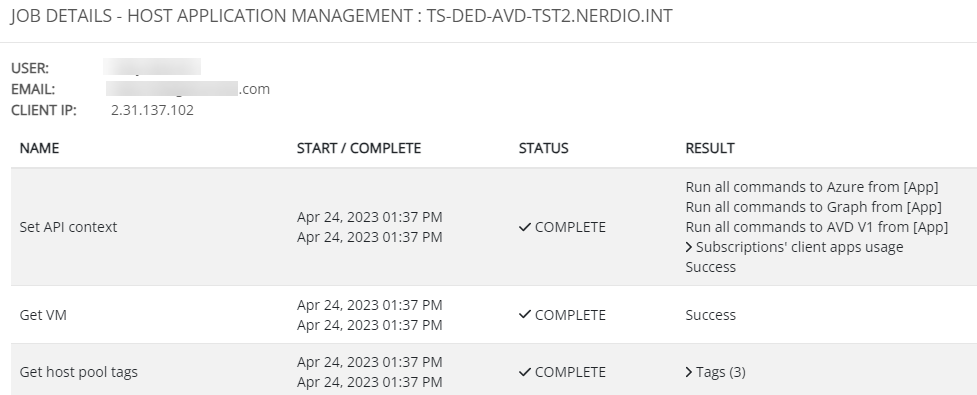Click the client IP address 2.31.137.102
This screenshot has height=395, width=977.
(153, 110)
